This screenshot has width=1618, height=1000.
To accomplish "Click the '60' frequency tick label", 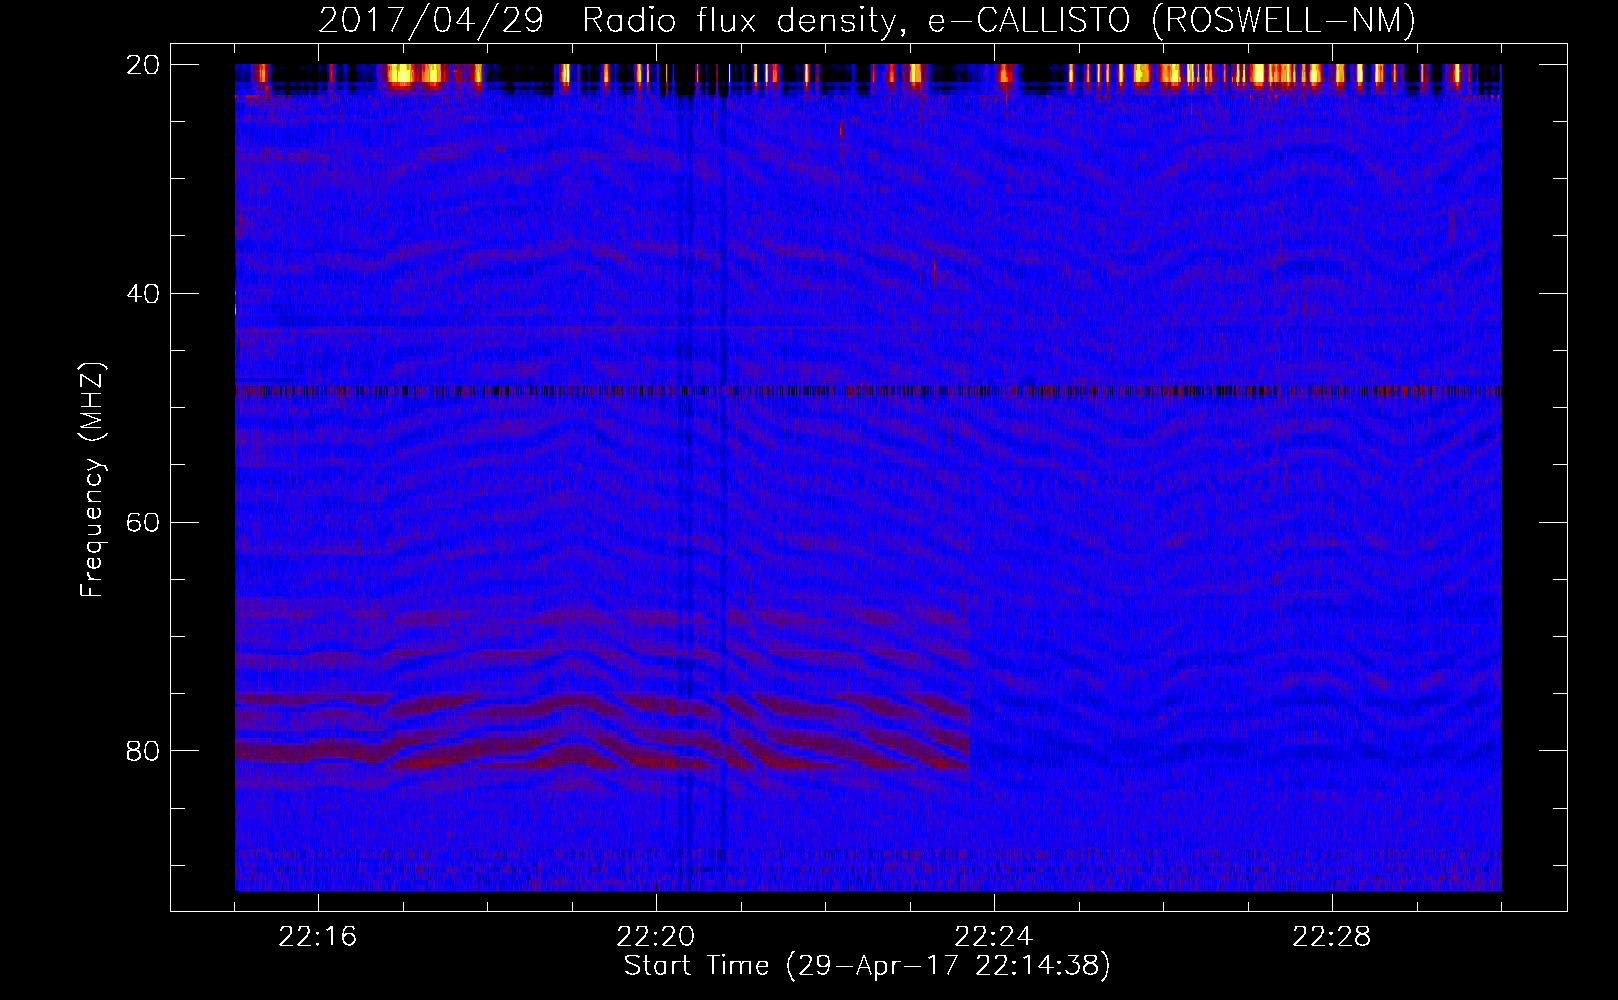I will (x=143, y=523).
